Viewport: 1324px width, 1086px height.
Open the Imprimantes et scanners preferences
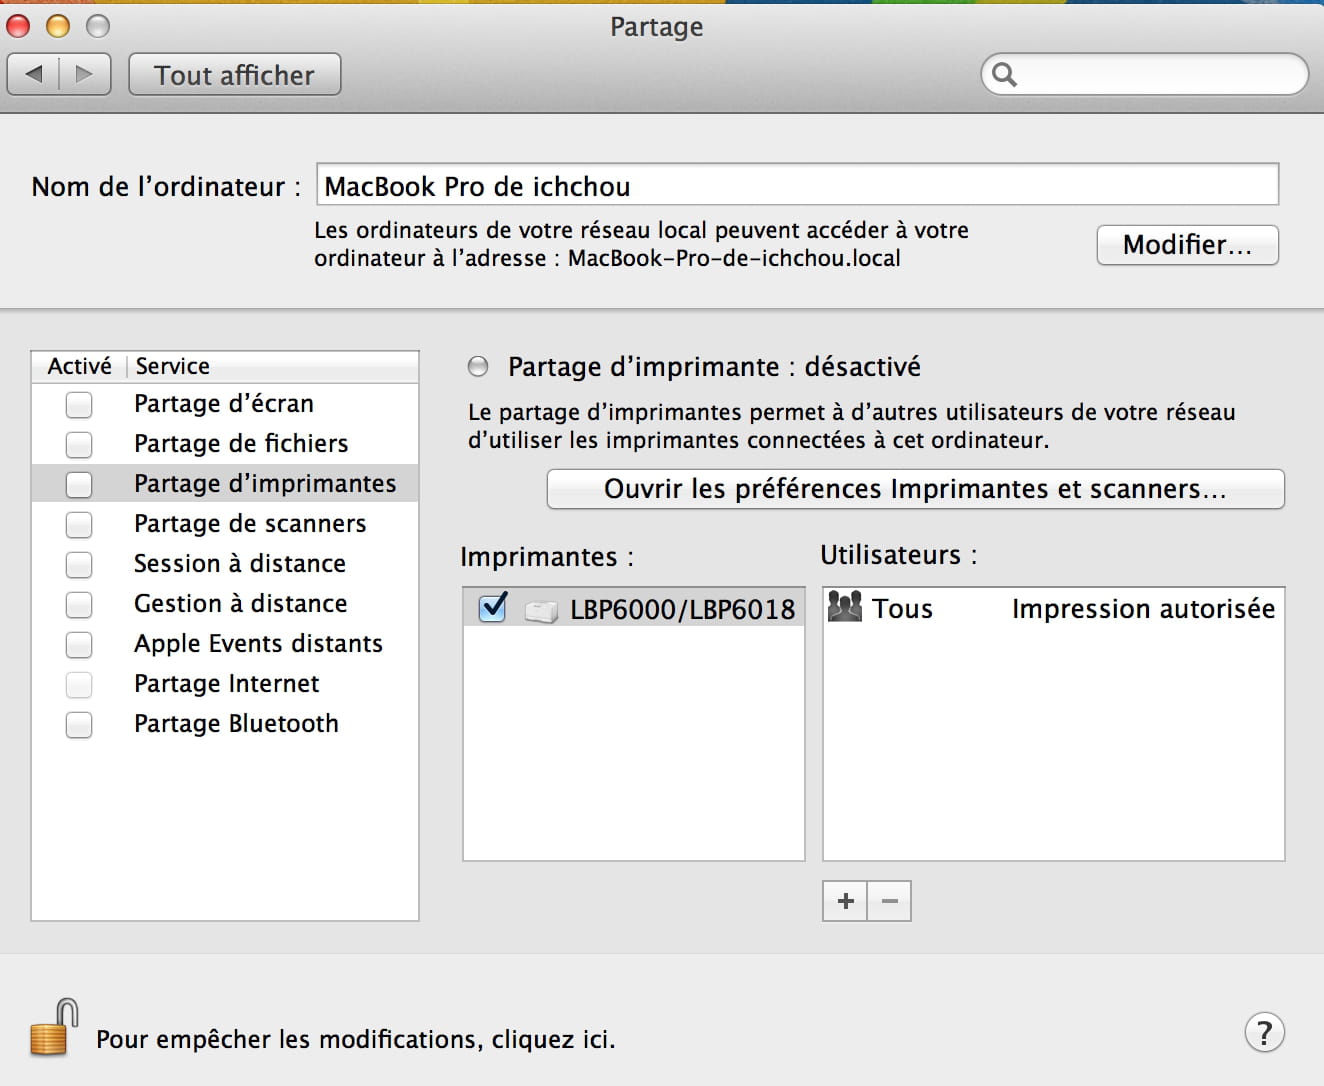pos(915,489)
